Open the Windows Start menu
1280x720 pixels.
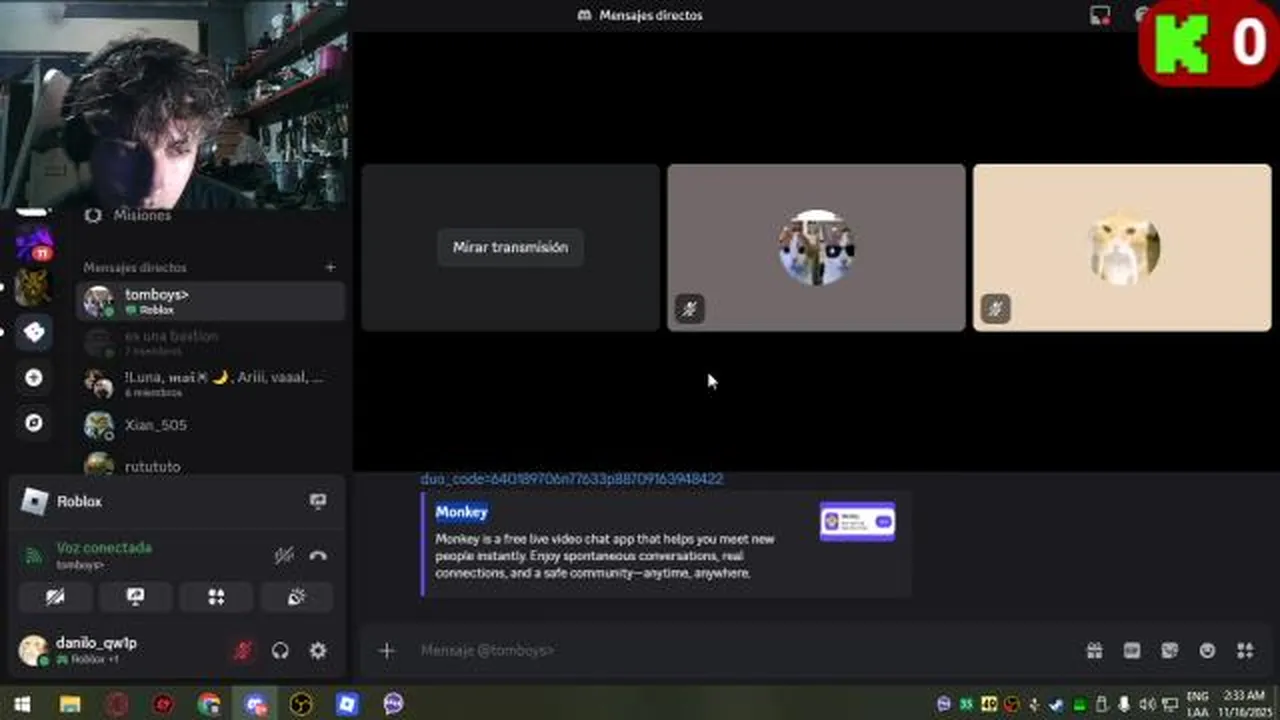pos(22,704)
